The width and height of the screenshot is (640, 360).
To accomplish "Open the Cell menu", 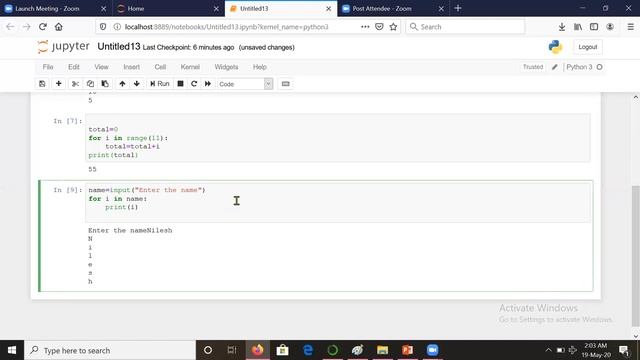I will [x=160, y=67].
